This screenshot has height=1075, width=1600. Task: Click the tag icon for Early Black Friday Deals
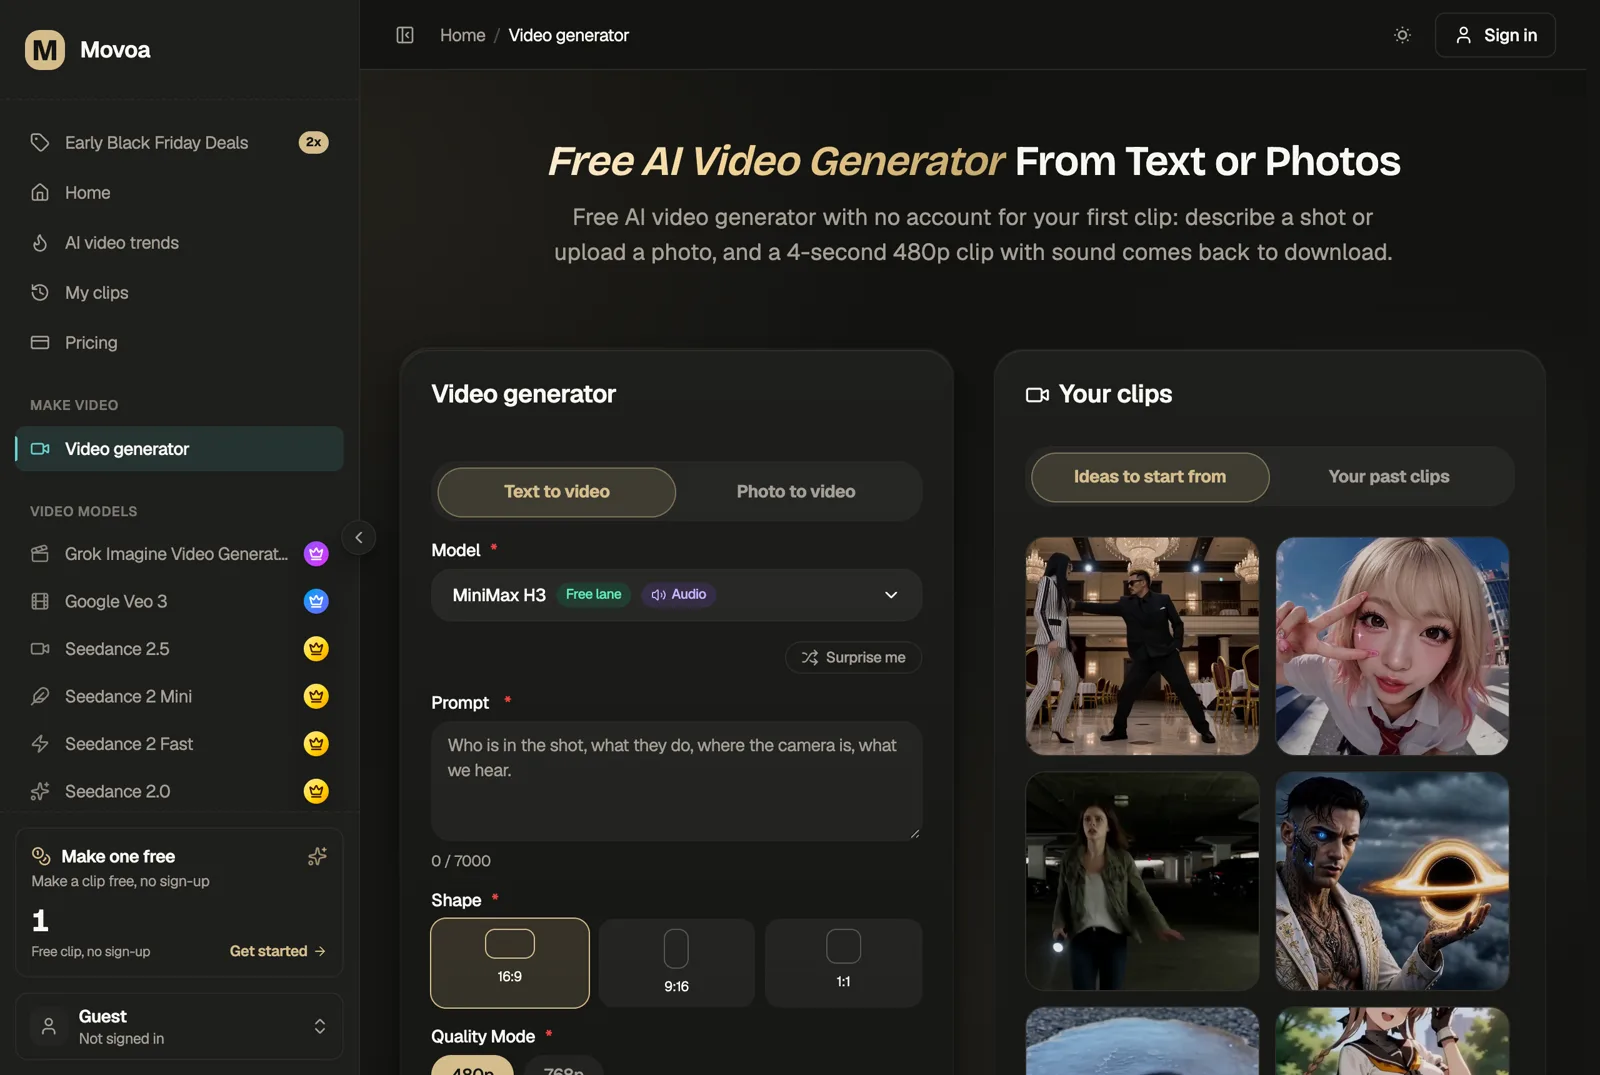coord(40,142)
